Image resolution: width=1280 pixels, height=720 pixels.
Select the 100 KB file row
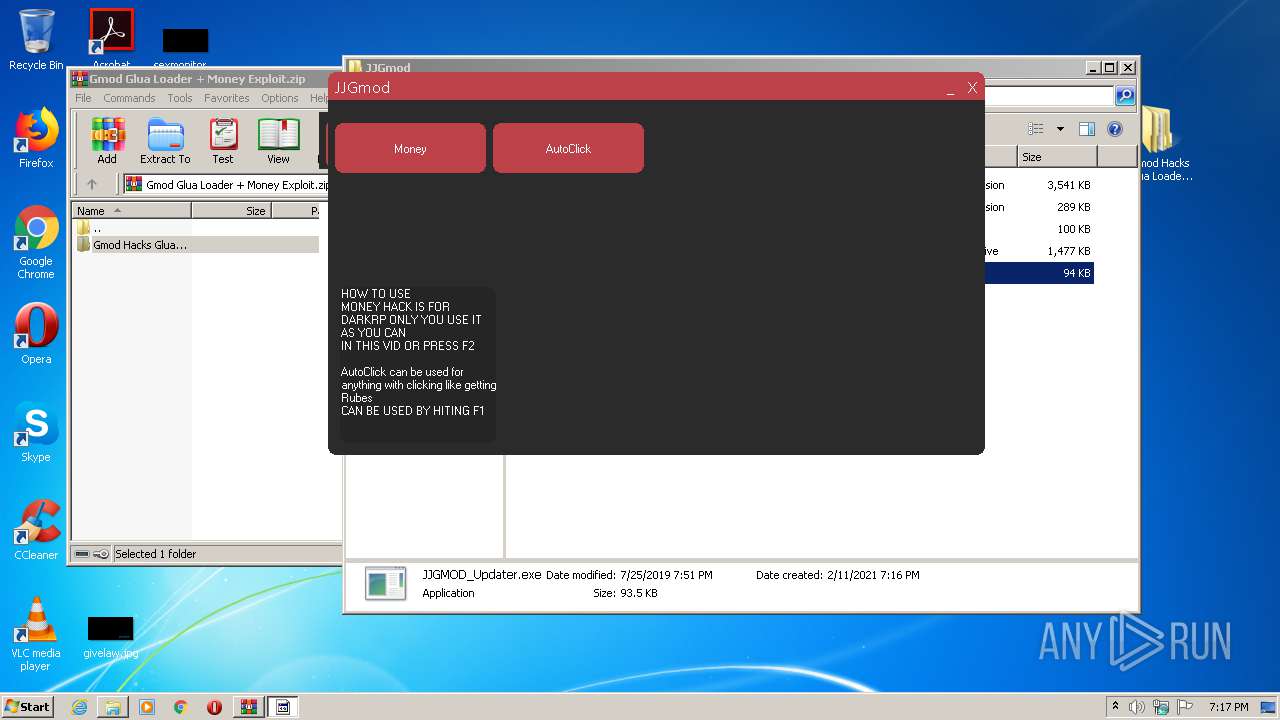1039,229
